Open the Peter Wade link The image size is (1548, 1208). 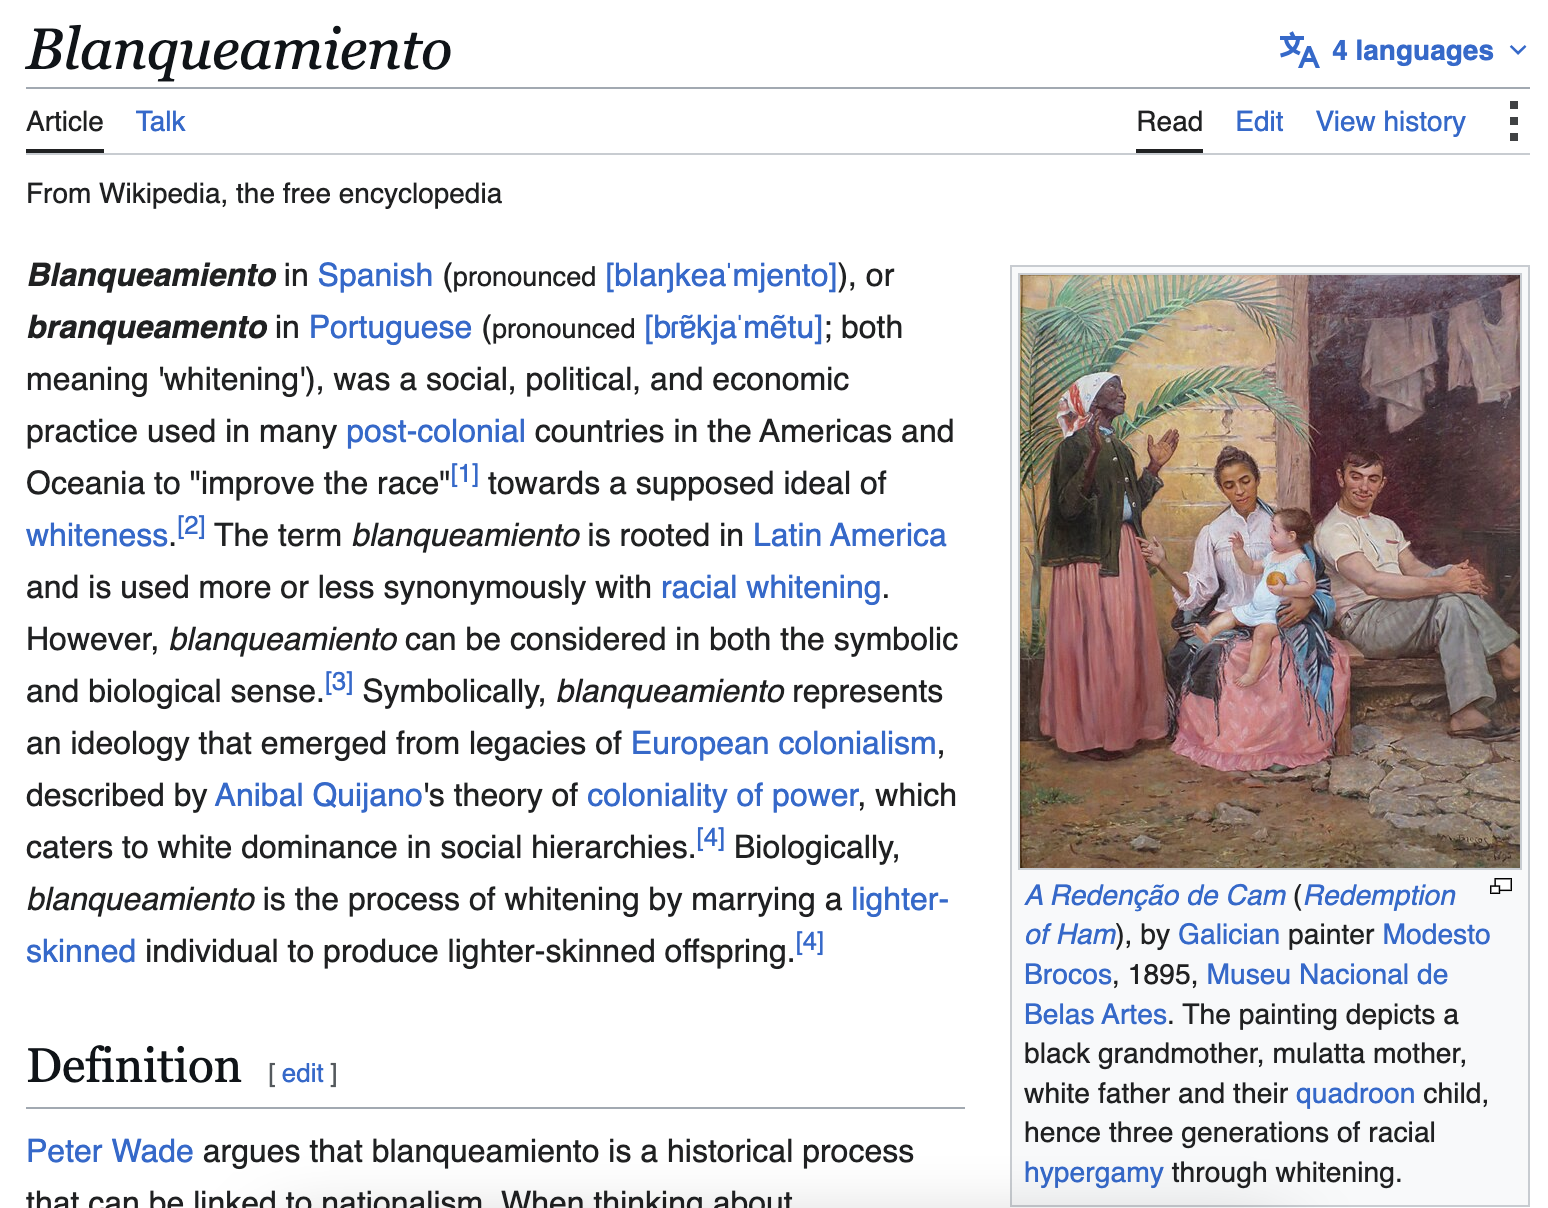(110, 1151)
